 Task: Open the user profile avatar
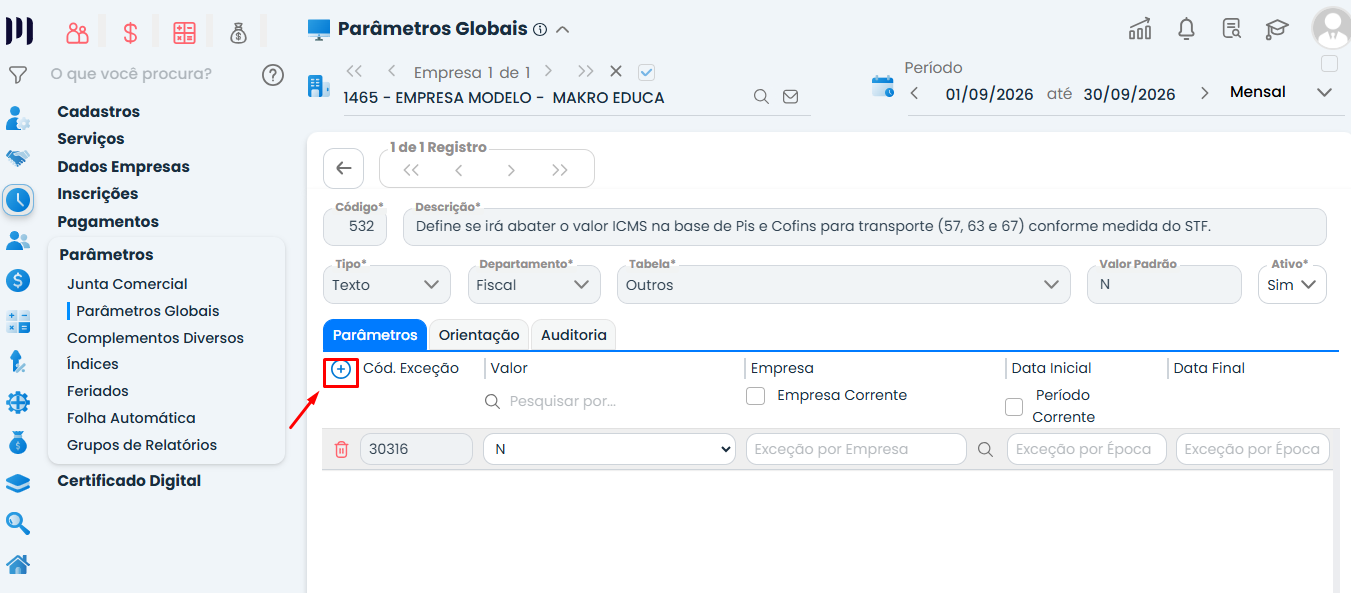[1331, 28]
